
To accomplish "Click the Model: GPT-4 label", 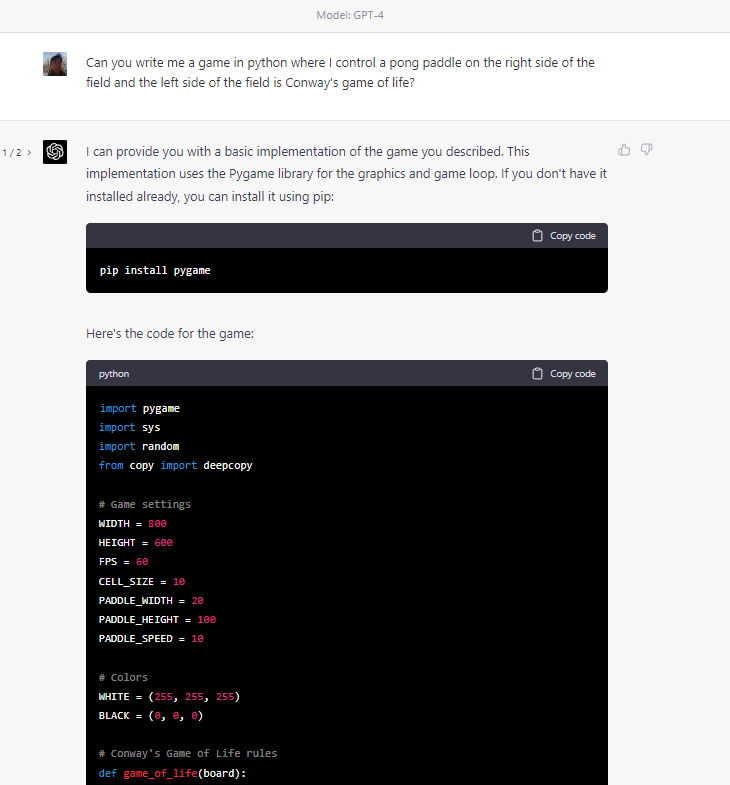I will coord(350,16).
